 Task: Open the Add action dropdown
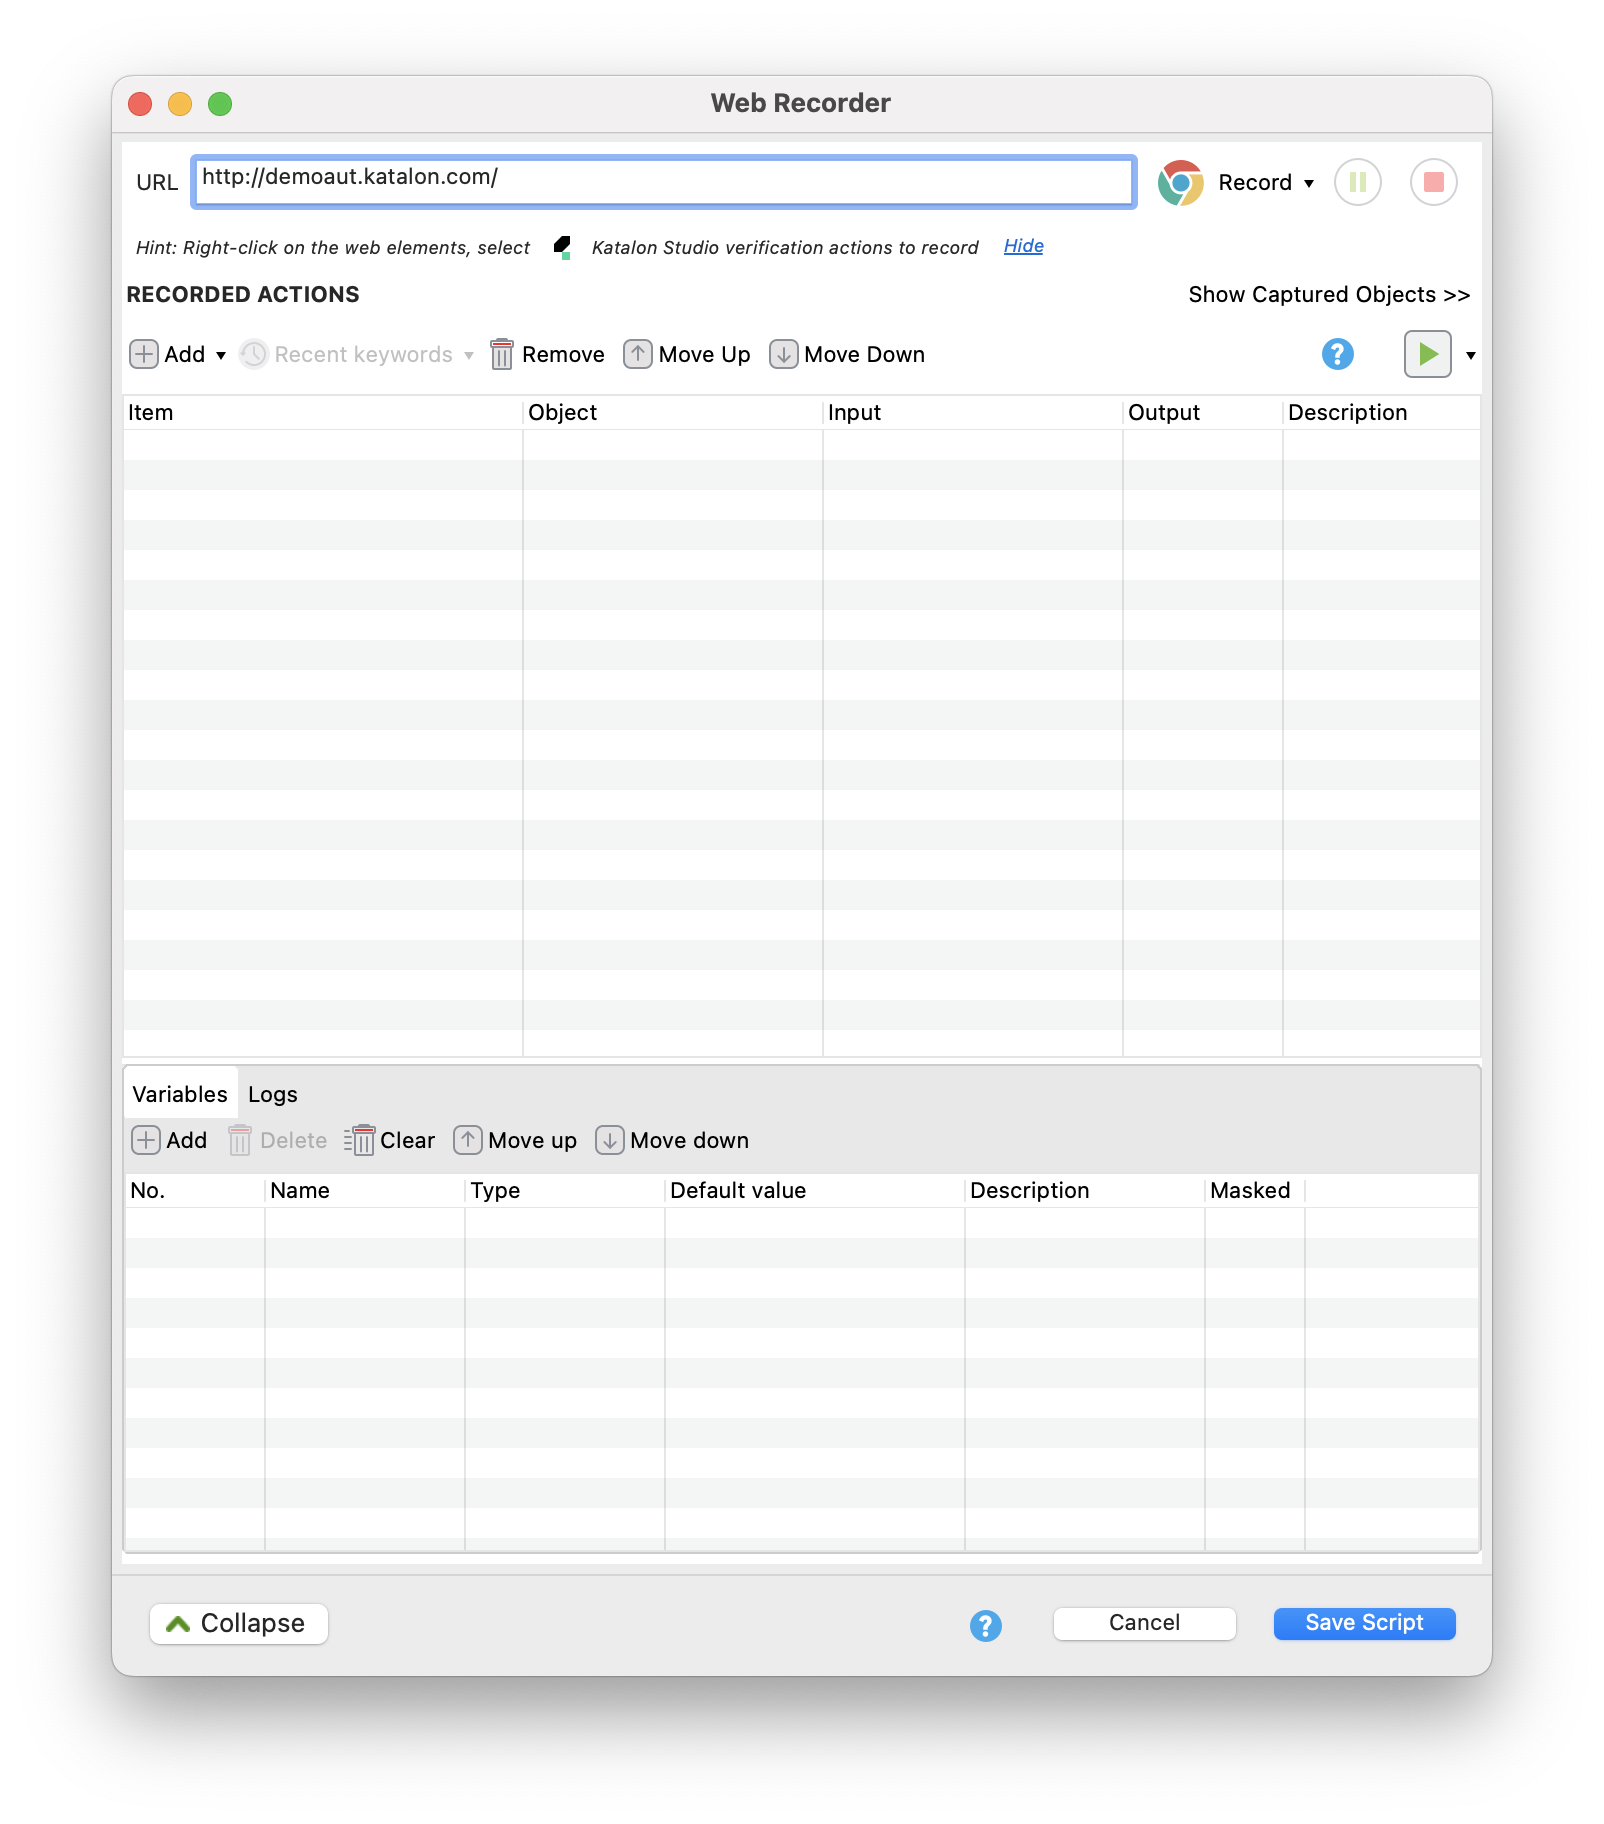click(x=220, y=356)
